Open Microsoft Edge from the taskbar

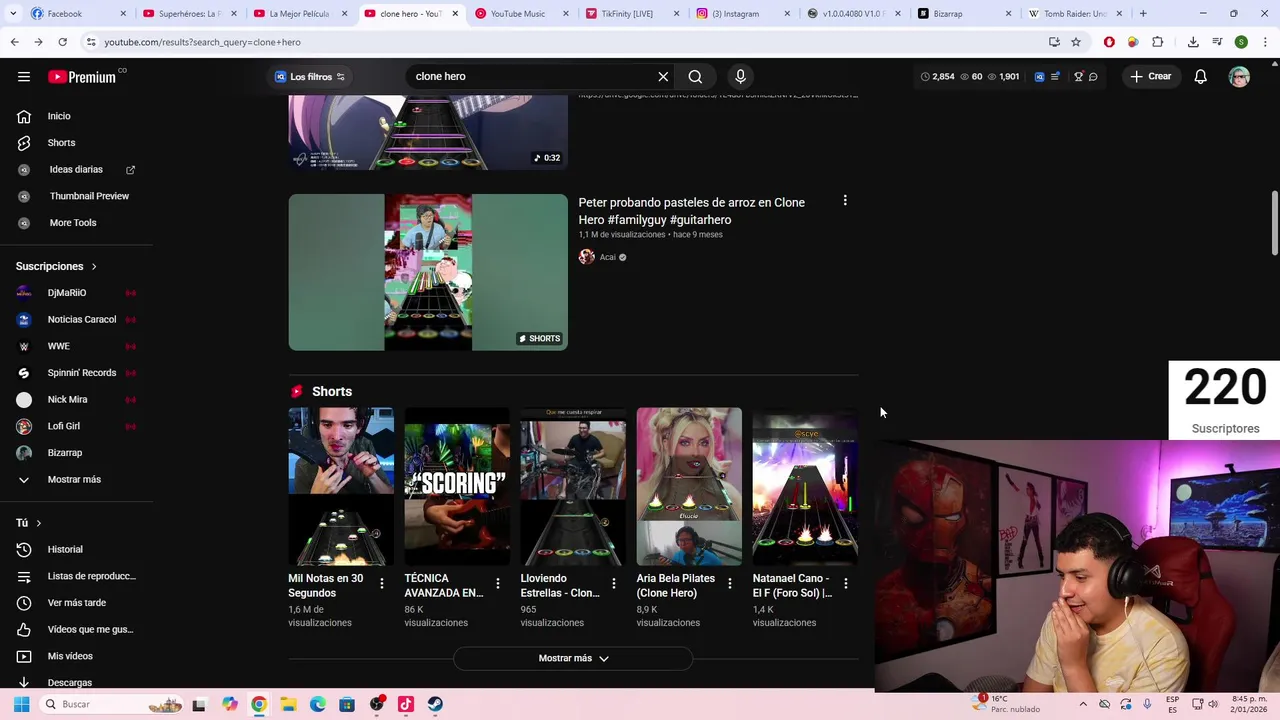pos(317,704)
